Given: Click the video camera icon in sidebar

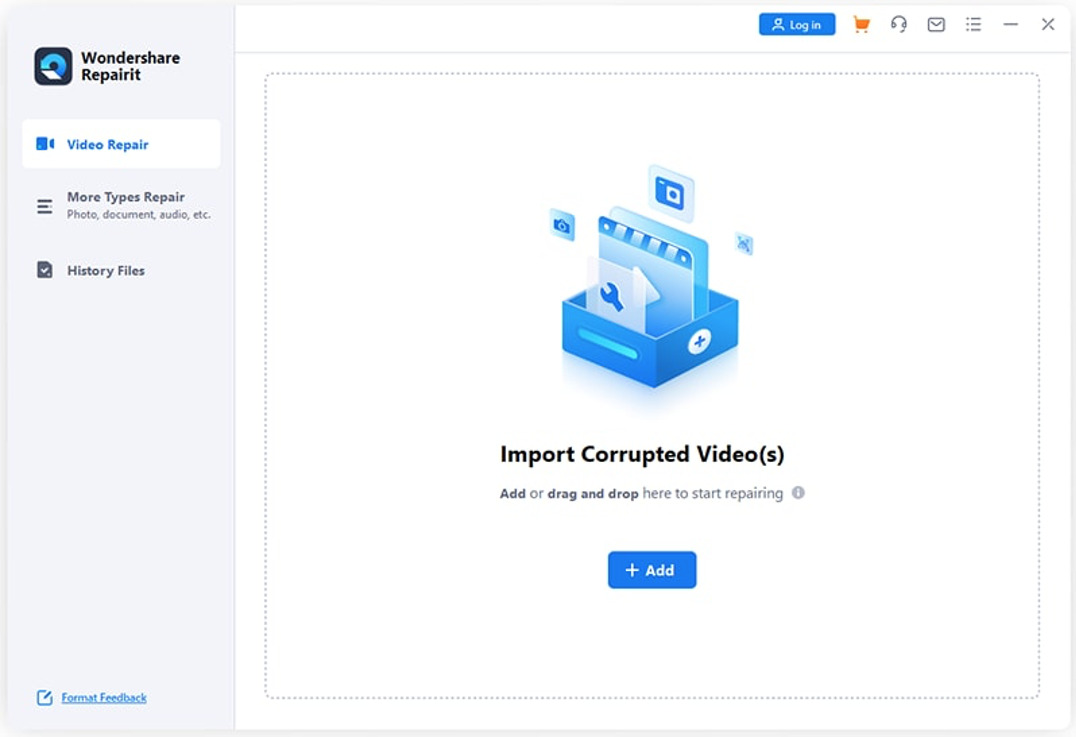Looking at the screenshot, I should pyautogui.click(x=45, y=144).
